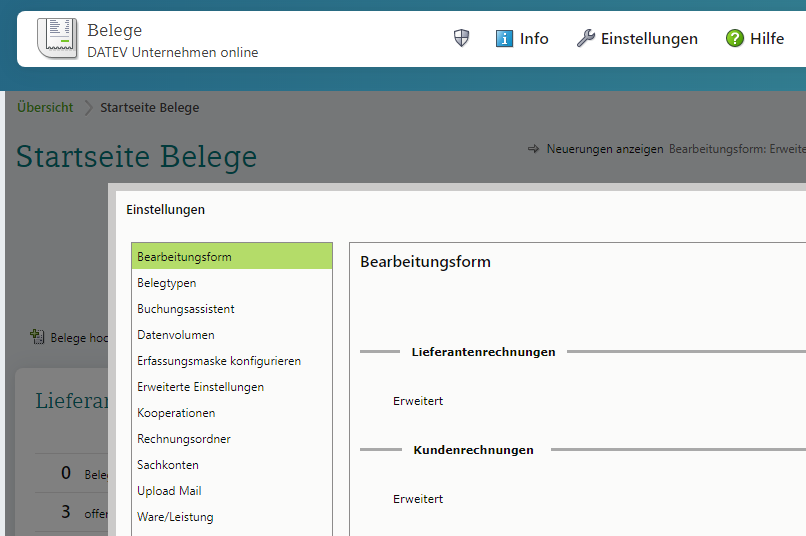Click the Einstellungen wrench icon
Image resolution: width=806 pixels, height=536 pixels.
pyautogui.click(x=586, y=38)
